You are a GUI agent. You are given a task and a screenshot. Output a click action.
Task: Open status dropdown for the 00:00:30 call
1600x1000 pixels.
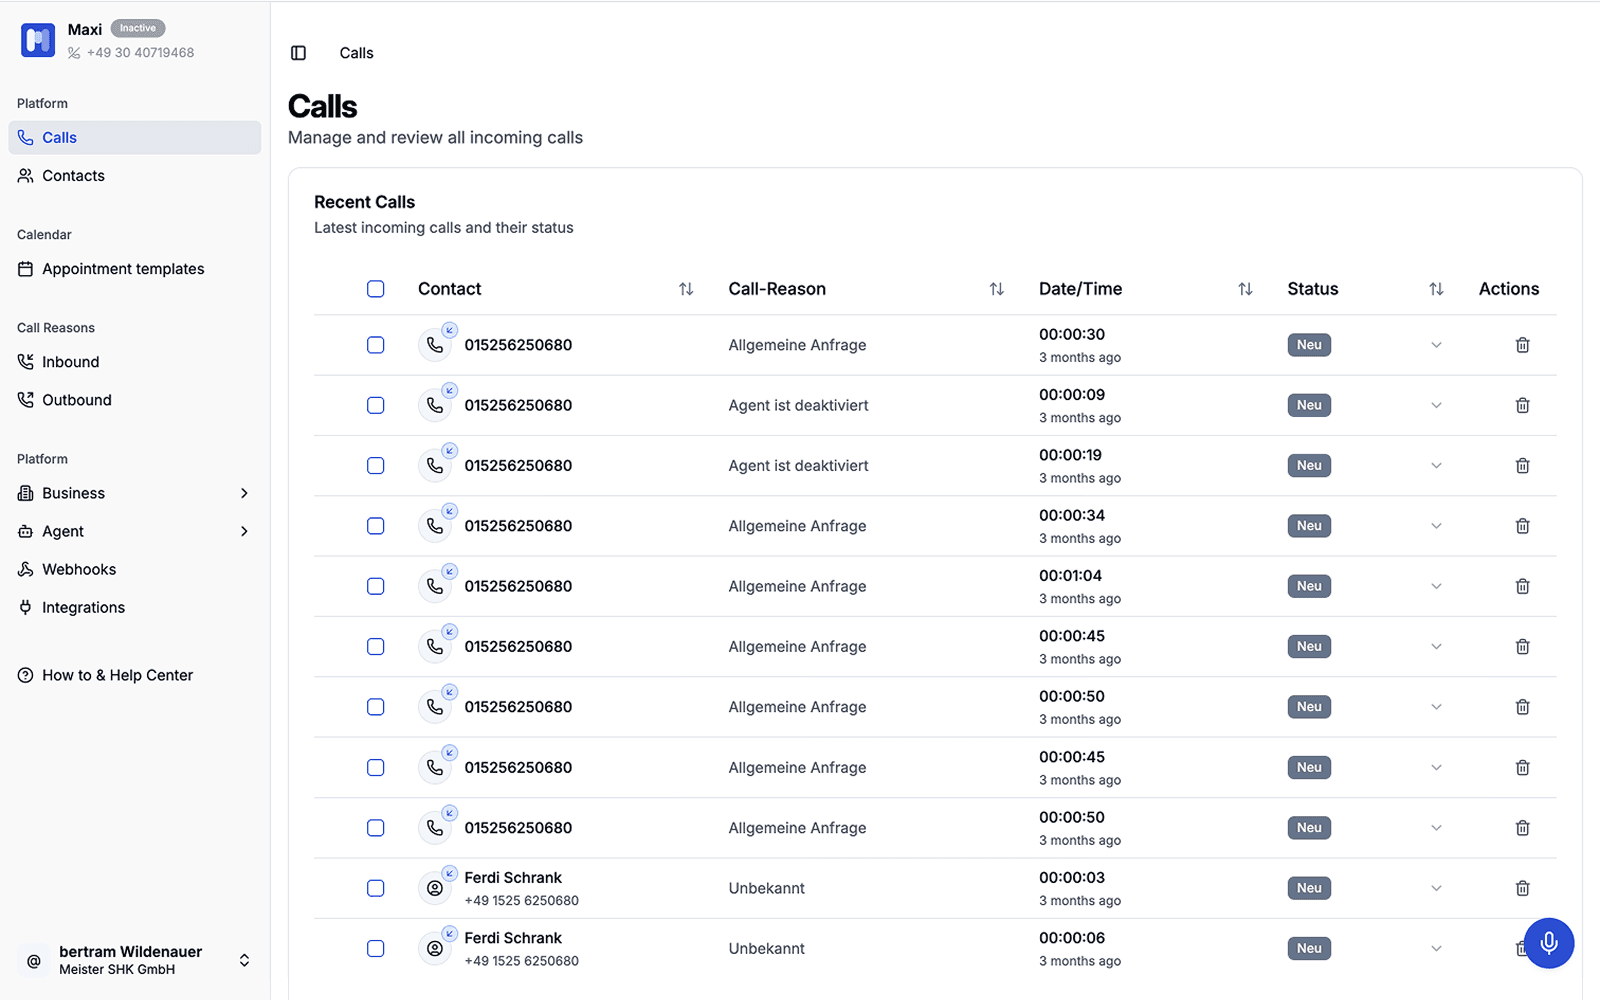coord(1436,345)
